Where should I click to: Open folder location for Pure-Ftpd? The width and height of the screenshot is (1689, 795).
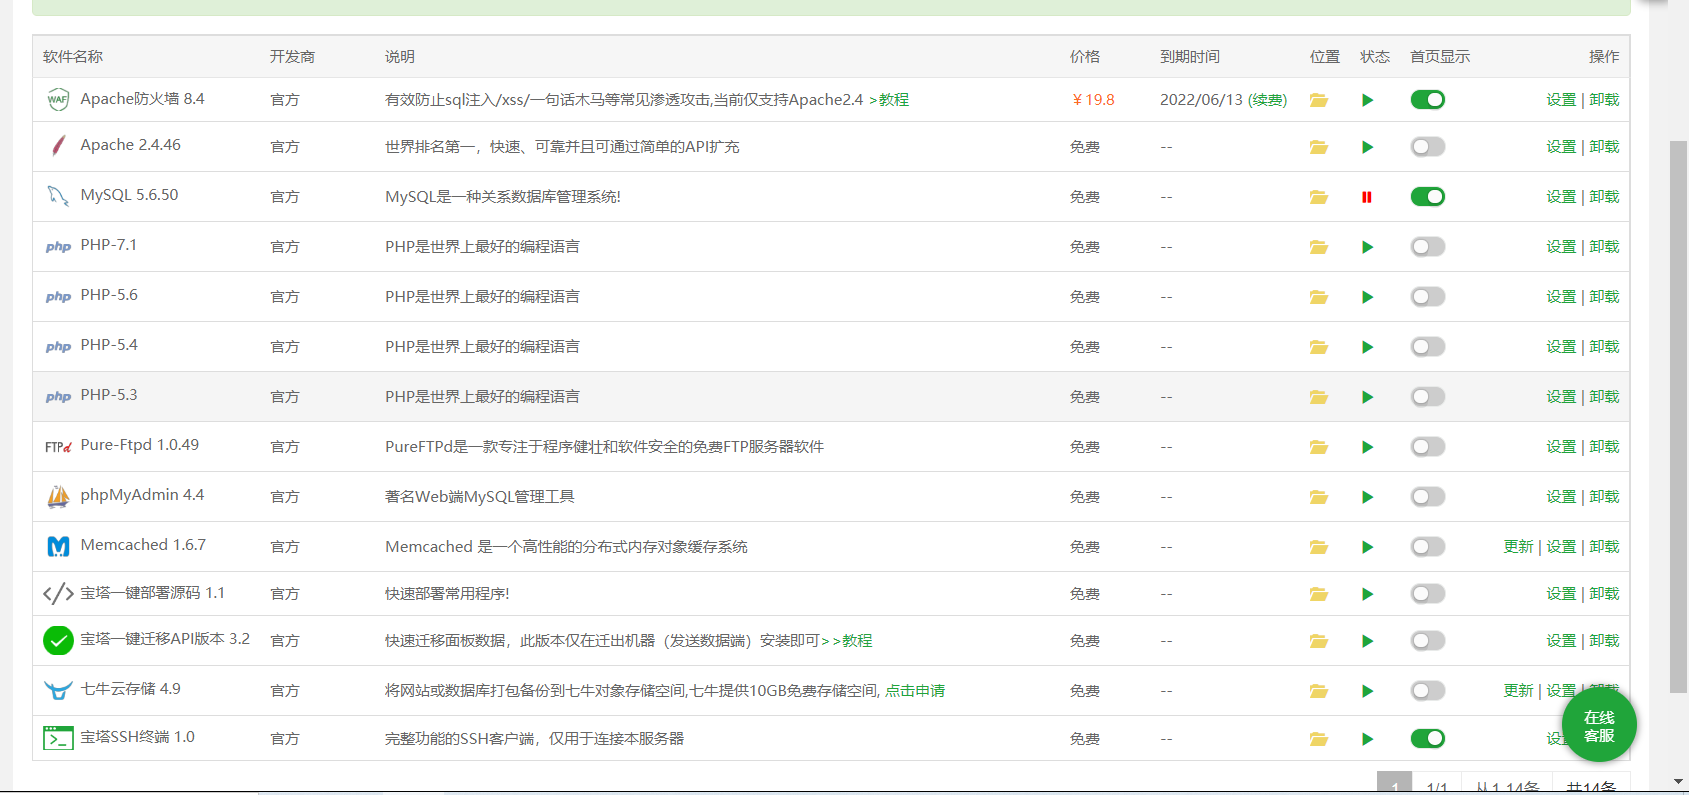coord(1319,447)
